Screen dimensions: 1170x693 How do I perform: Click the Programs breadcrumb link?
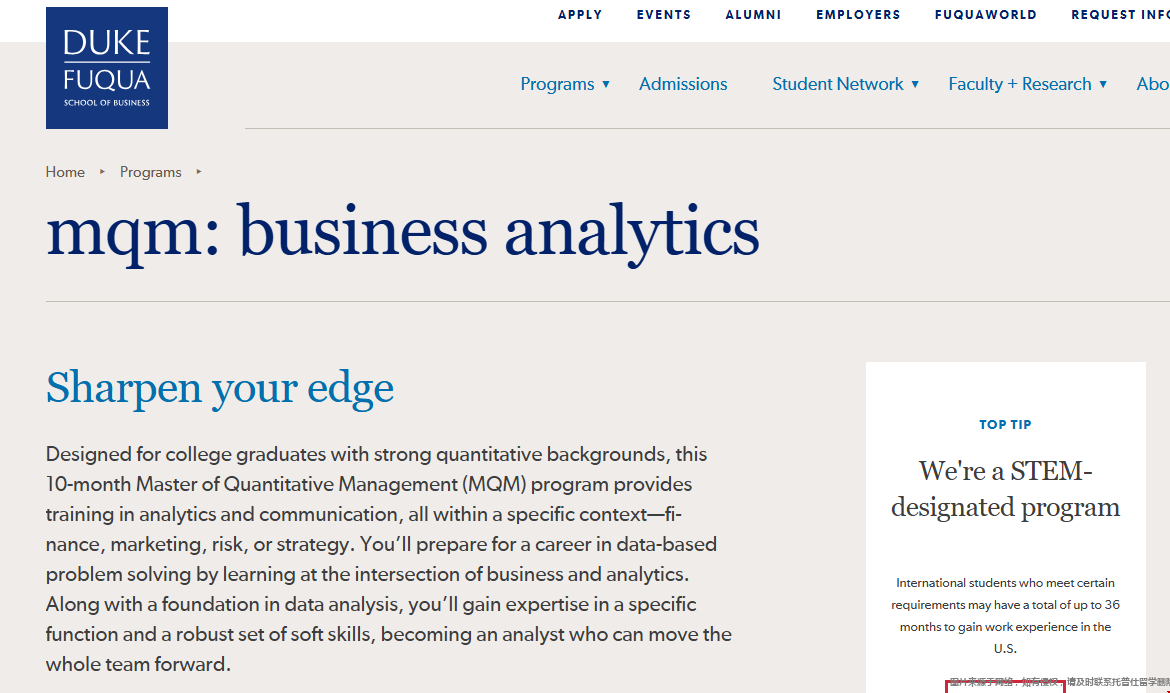[151, 172]
